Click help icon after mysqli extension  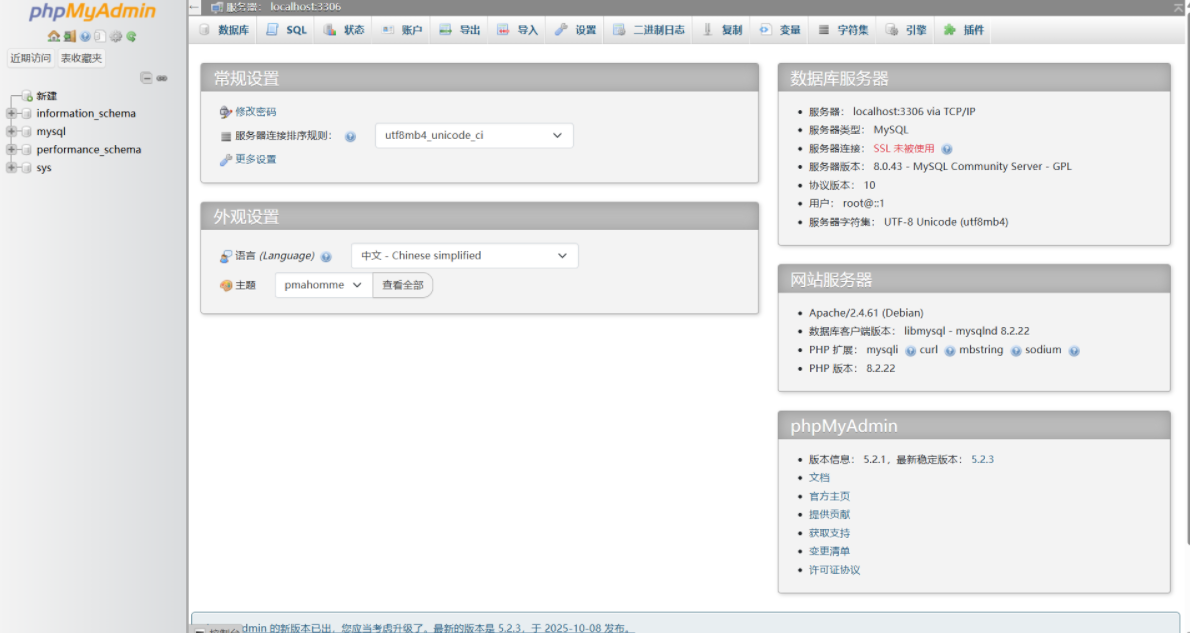910,351
